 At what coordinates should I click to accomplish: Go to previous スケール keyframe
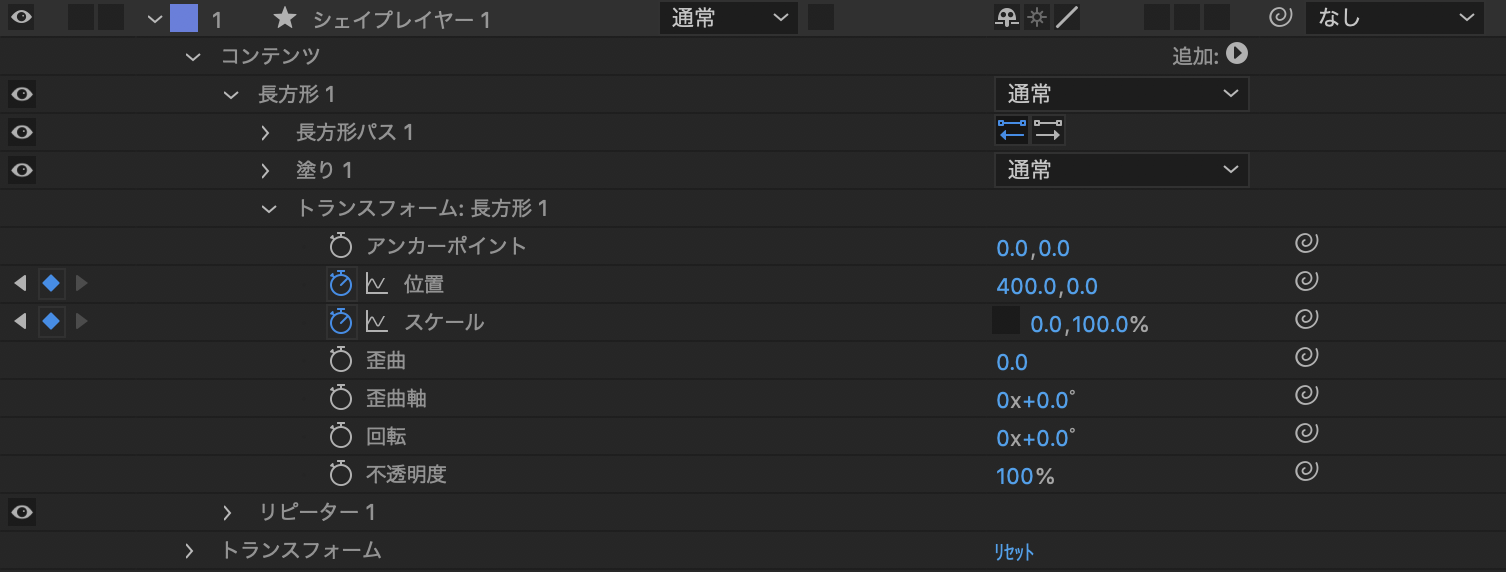(x=20, y=322)
